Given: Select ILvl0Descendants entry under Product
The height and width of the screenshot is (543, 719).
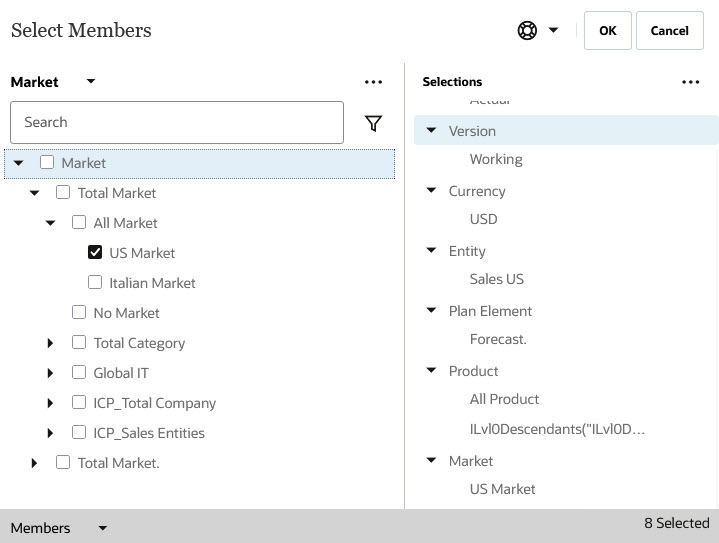Looking at the screenshot, I should tap(557, 429).
